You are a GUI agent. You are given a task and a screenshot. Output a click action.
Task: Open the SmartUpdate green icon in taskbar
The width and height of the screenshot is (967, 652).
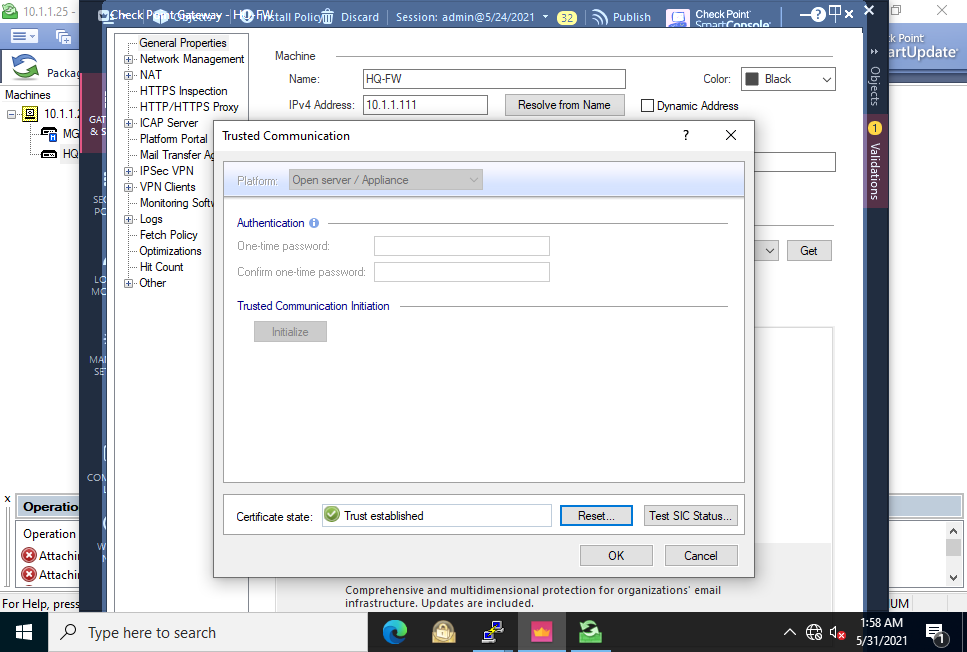click(x=590, y=632)
